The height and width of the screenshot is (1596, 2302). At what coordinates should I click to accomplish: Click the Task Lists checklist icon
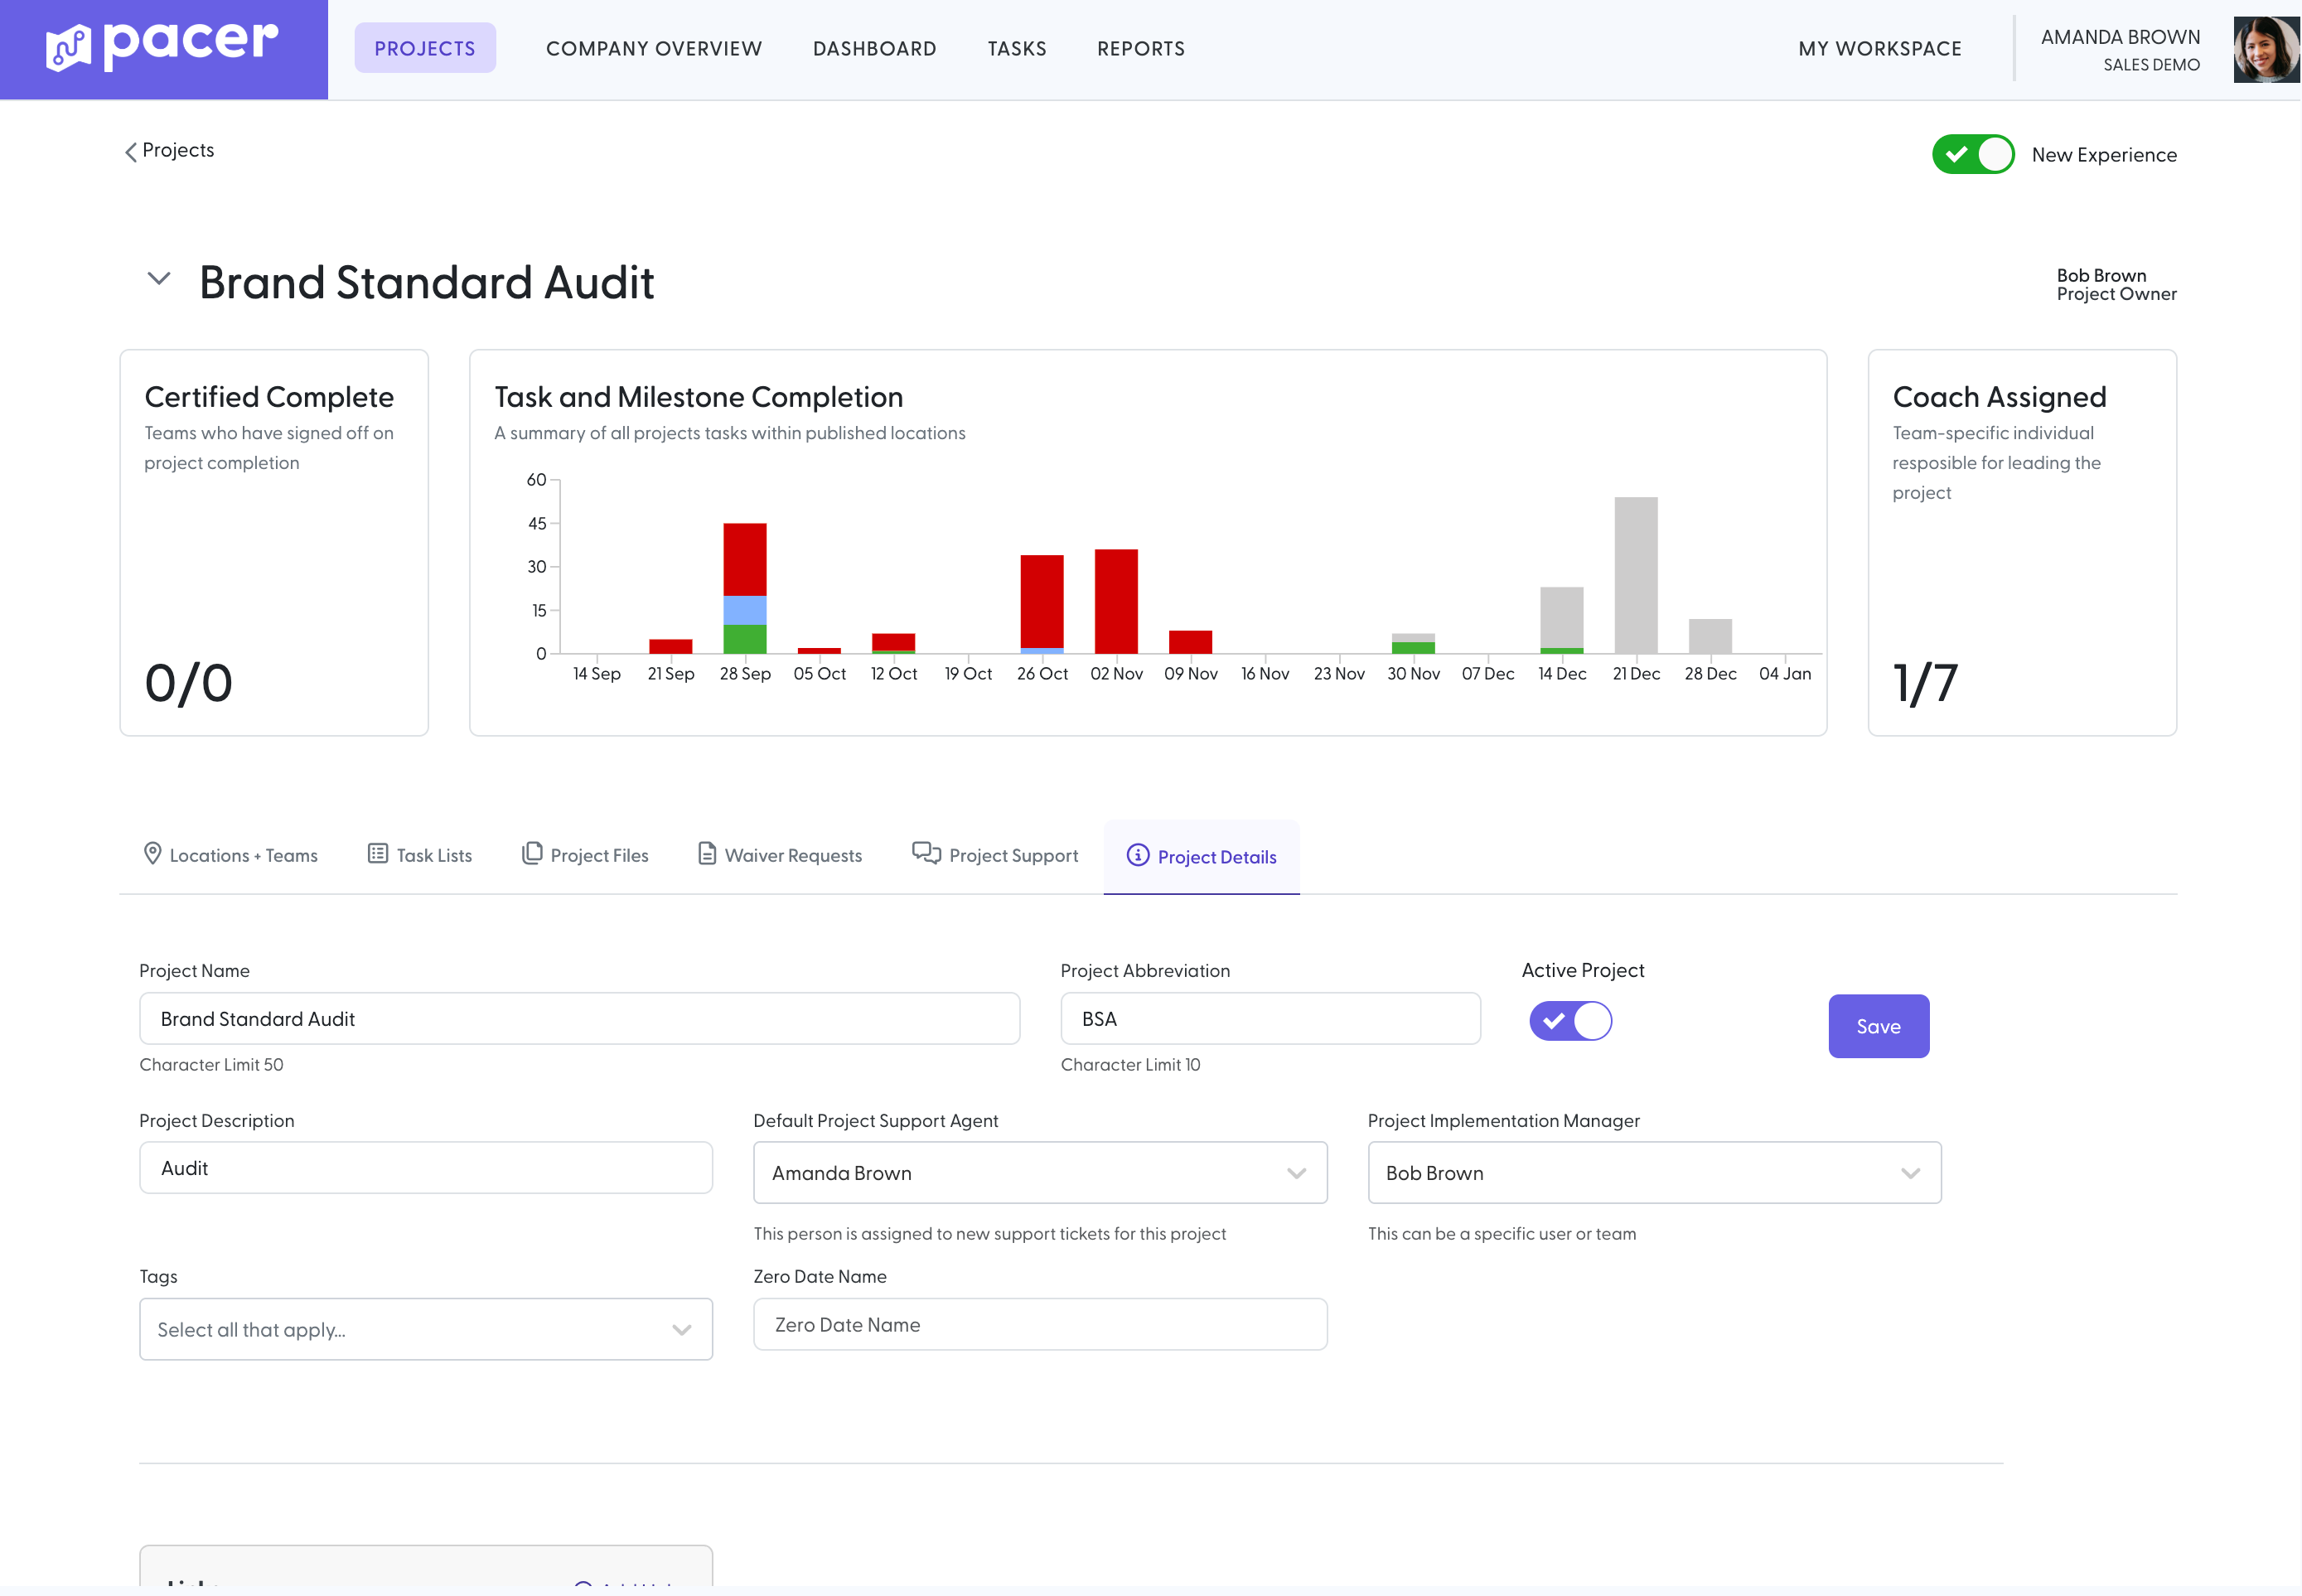(377, 853)
